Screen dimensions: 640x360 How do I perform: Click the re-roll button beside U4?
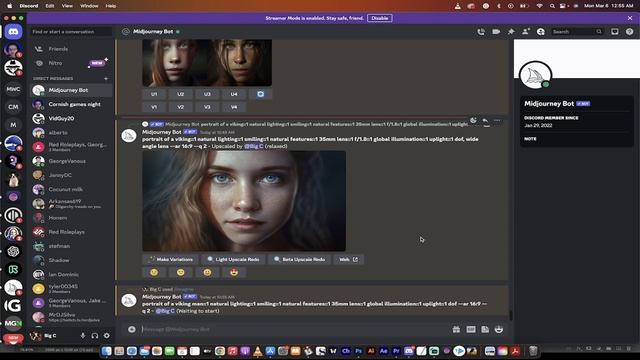(260, 94)
